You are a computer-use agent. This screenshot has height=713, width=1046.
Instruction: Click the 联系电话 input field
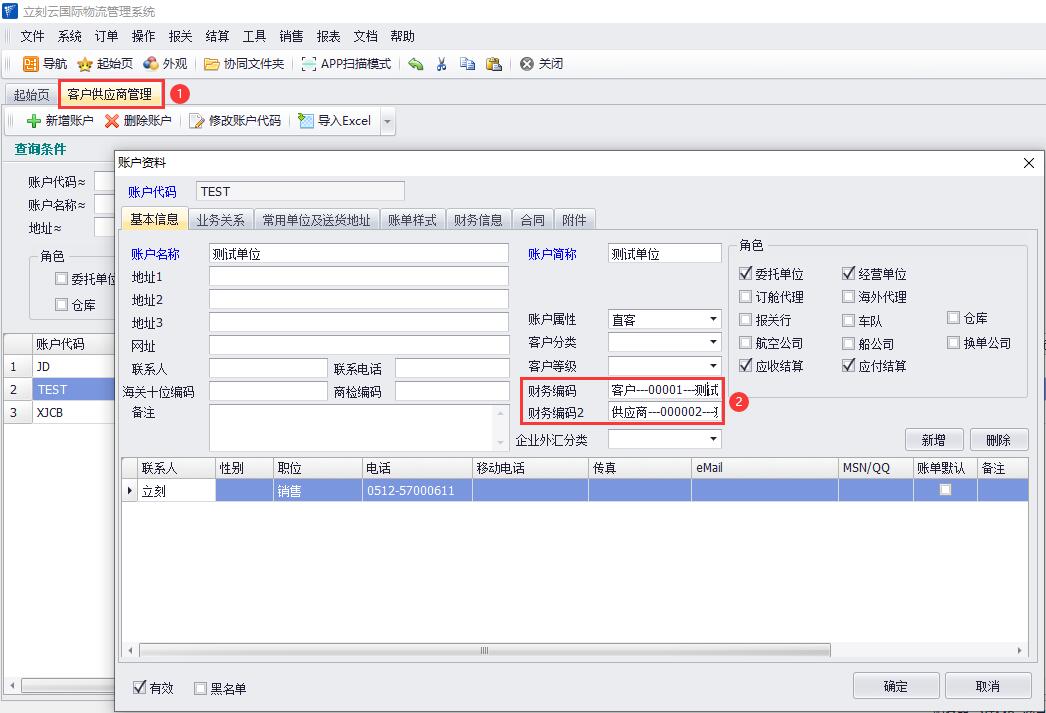tap(452, 369)
